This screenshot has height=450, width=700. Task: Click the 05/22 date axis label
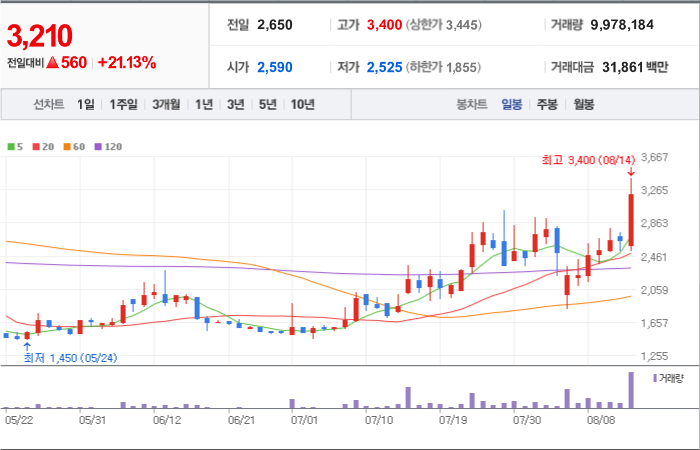click(18, 421)
